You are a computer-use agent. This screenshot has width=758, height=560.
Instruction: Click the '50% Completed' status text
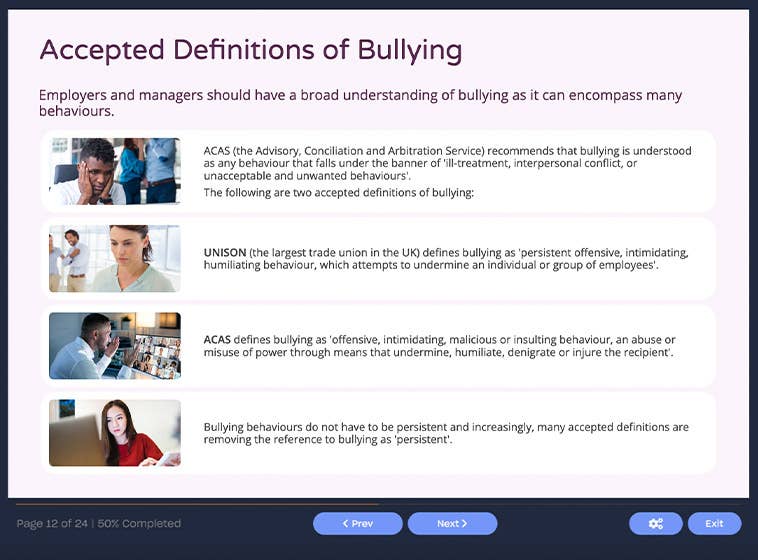[139, 523]
